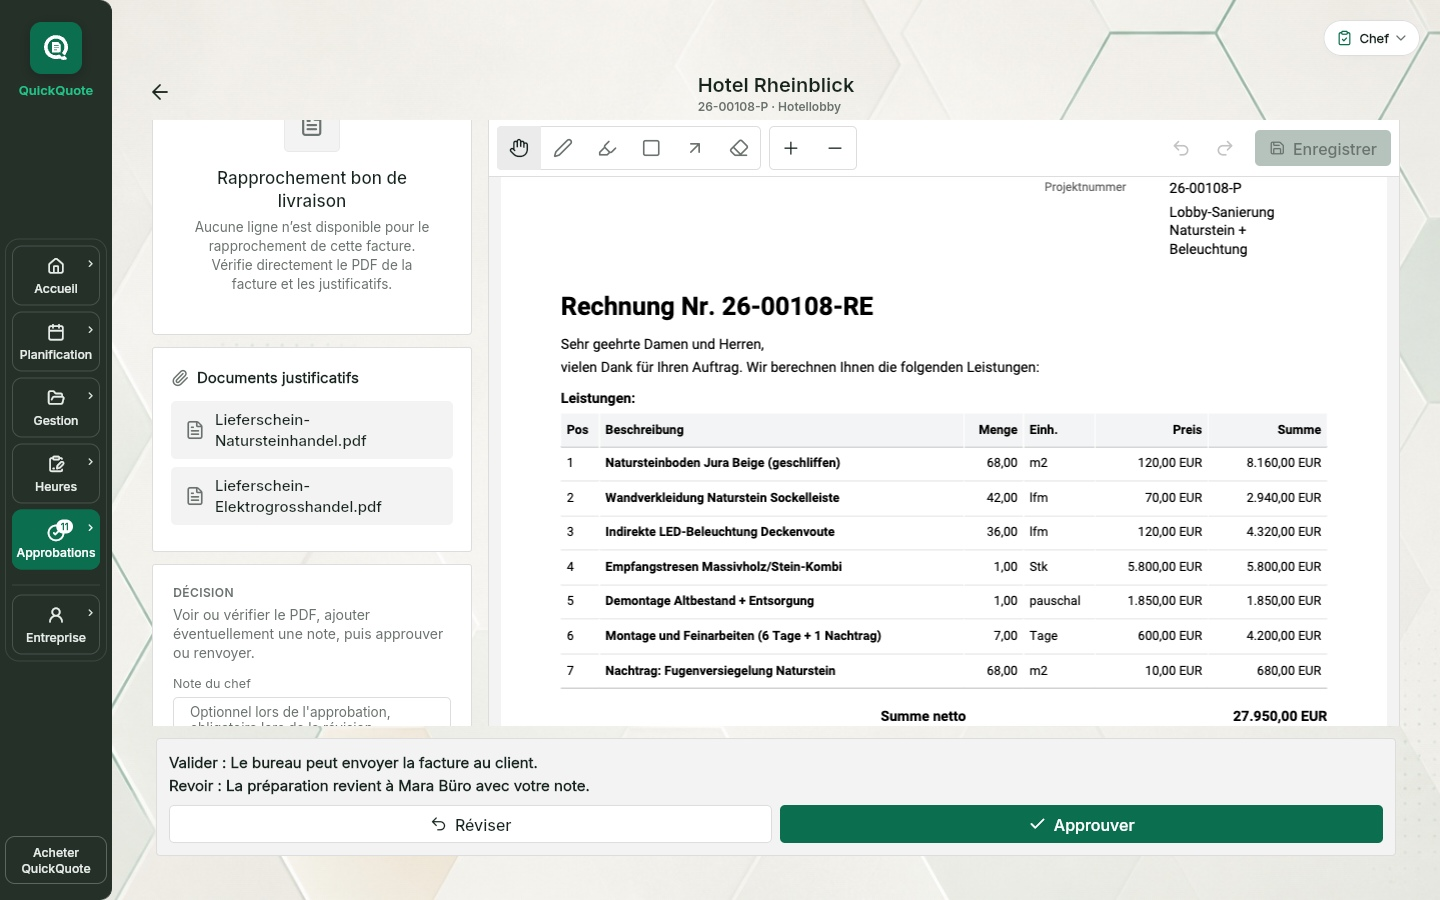Open the Planification sidebar section
The image size is (1440, 900).
tap(56, 342)
